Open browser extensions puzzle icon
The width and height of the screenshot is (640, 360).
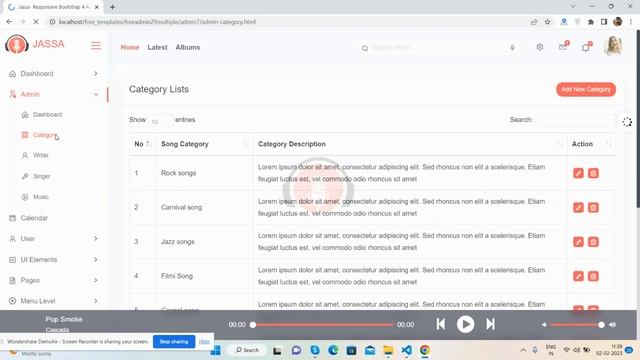coord(591,22)
